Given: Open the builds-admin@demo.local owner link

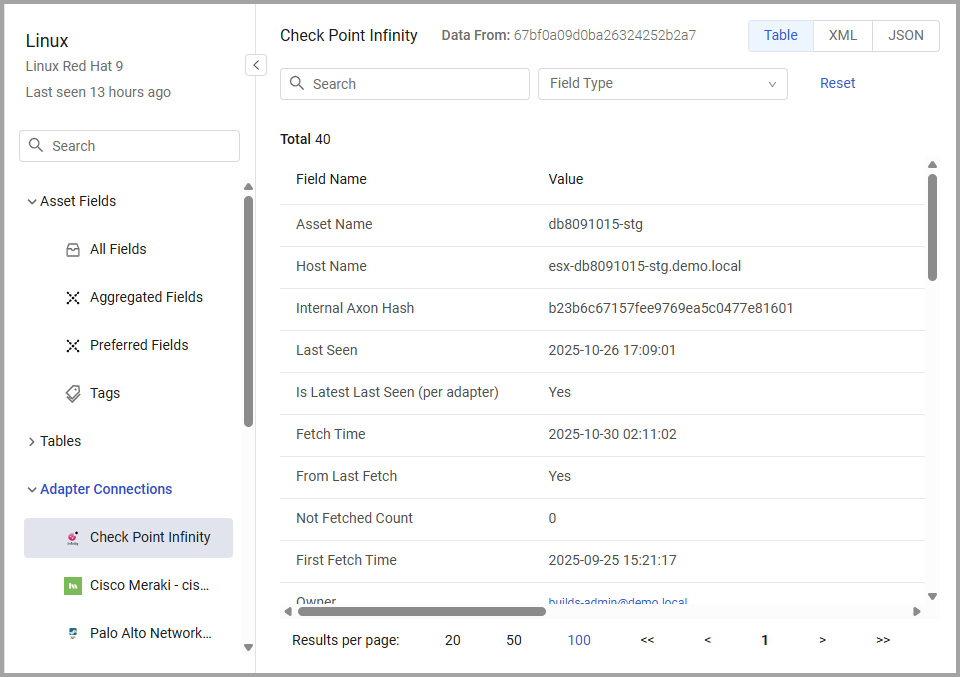Looking at the screenshot, I should click(617, 601).
